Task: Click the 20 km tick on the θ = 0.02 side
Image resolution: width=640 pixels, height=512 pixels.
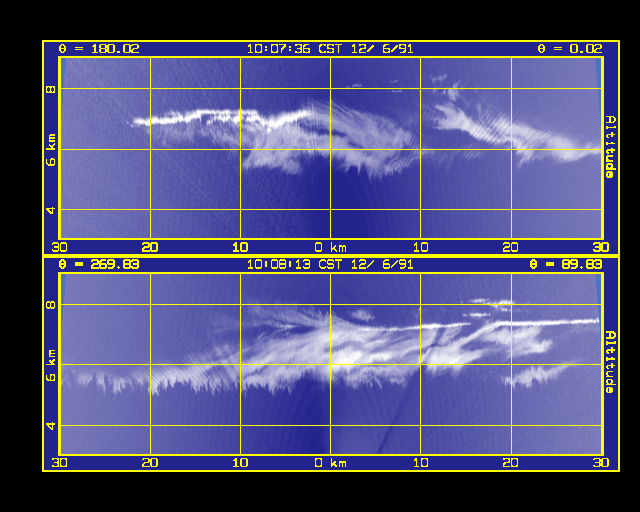Action: coord(511,247)
